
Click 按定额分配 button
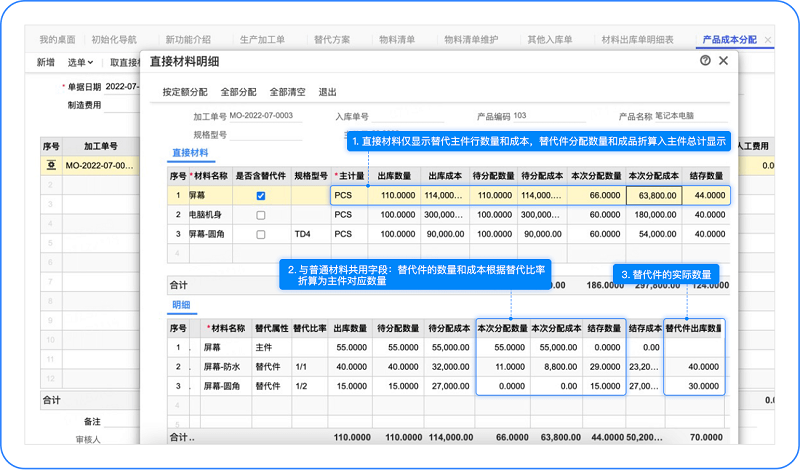point(185,92)
